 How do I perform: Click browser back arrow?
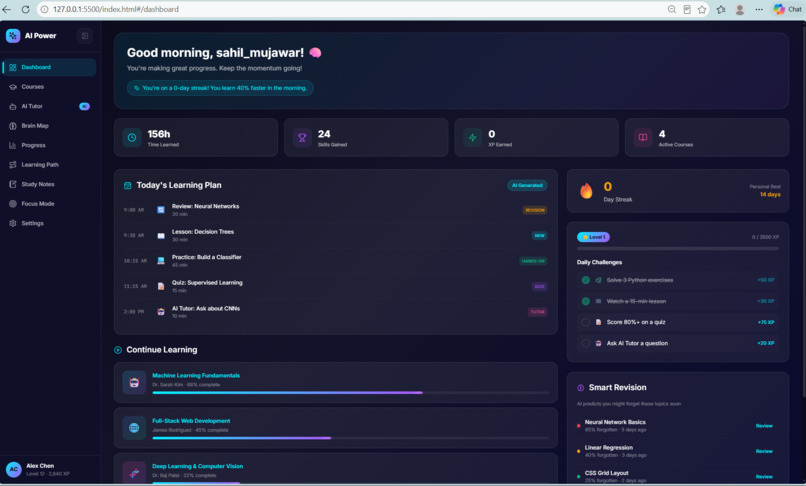tap(7, 9)
